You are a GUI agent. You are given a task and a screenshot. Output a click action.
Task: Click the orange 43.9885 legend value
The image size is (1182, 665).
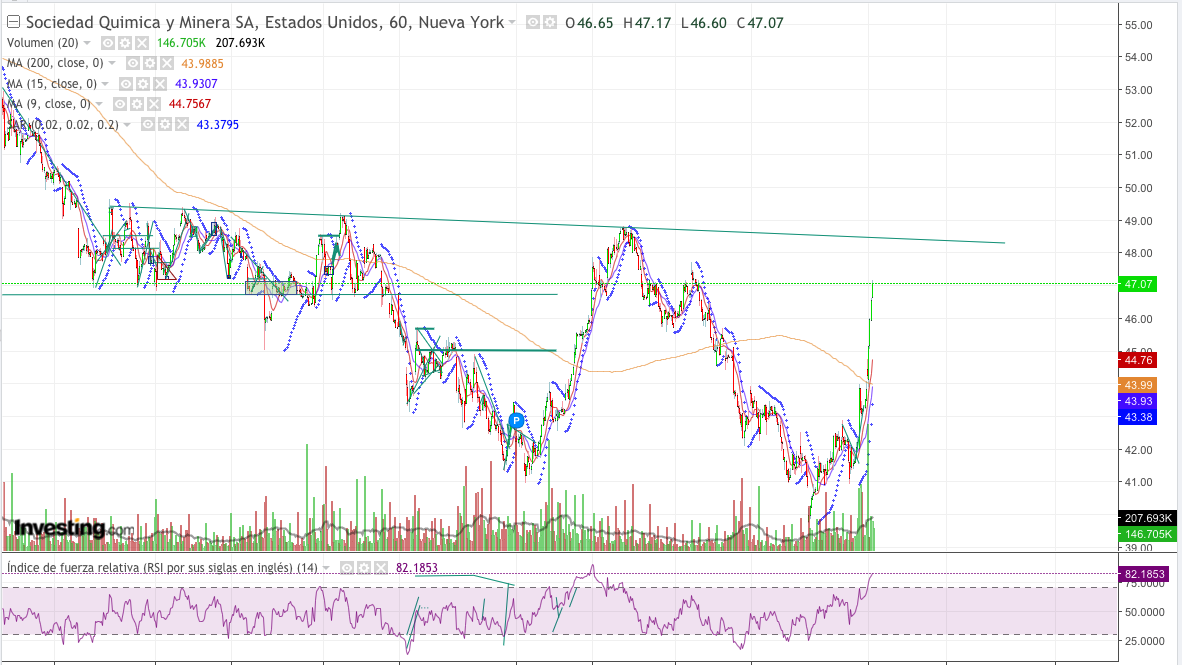pyautogui.click(x=202, y=63)
